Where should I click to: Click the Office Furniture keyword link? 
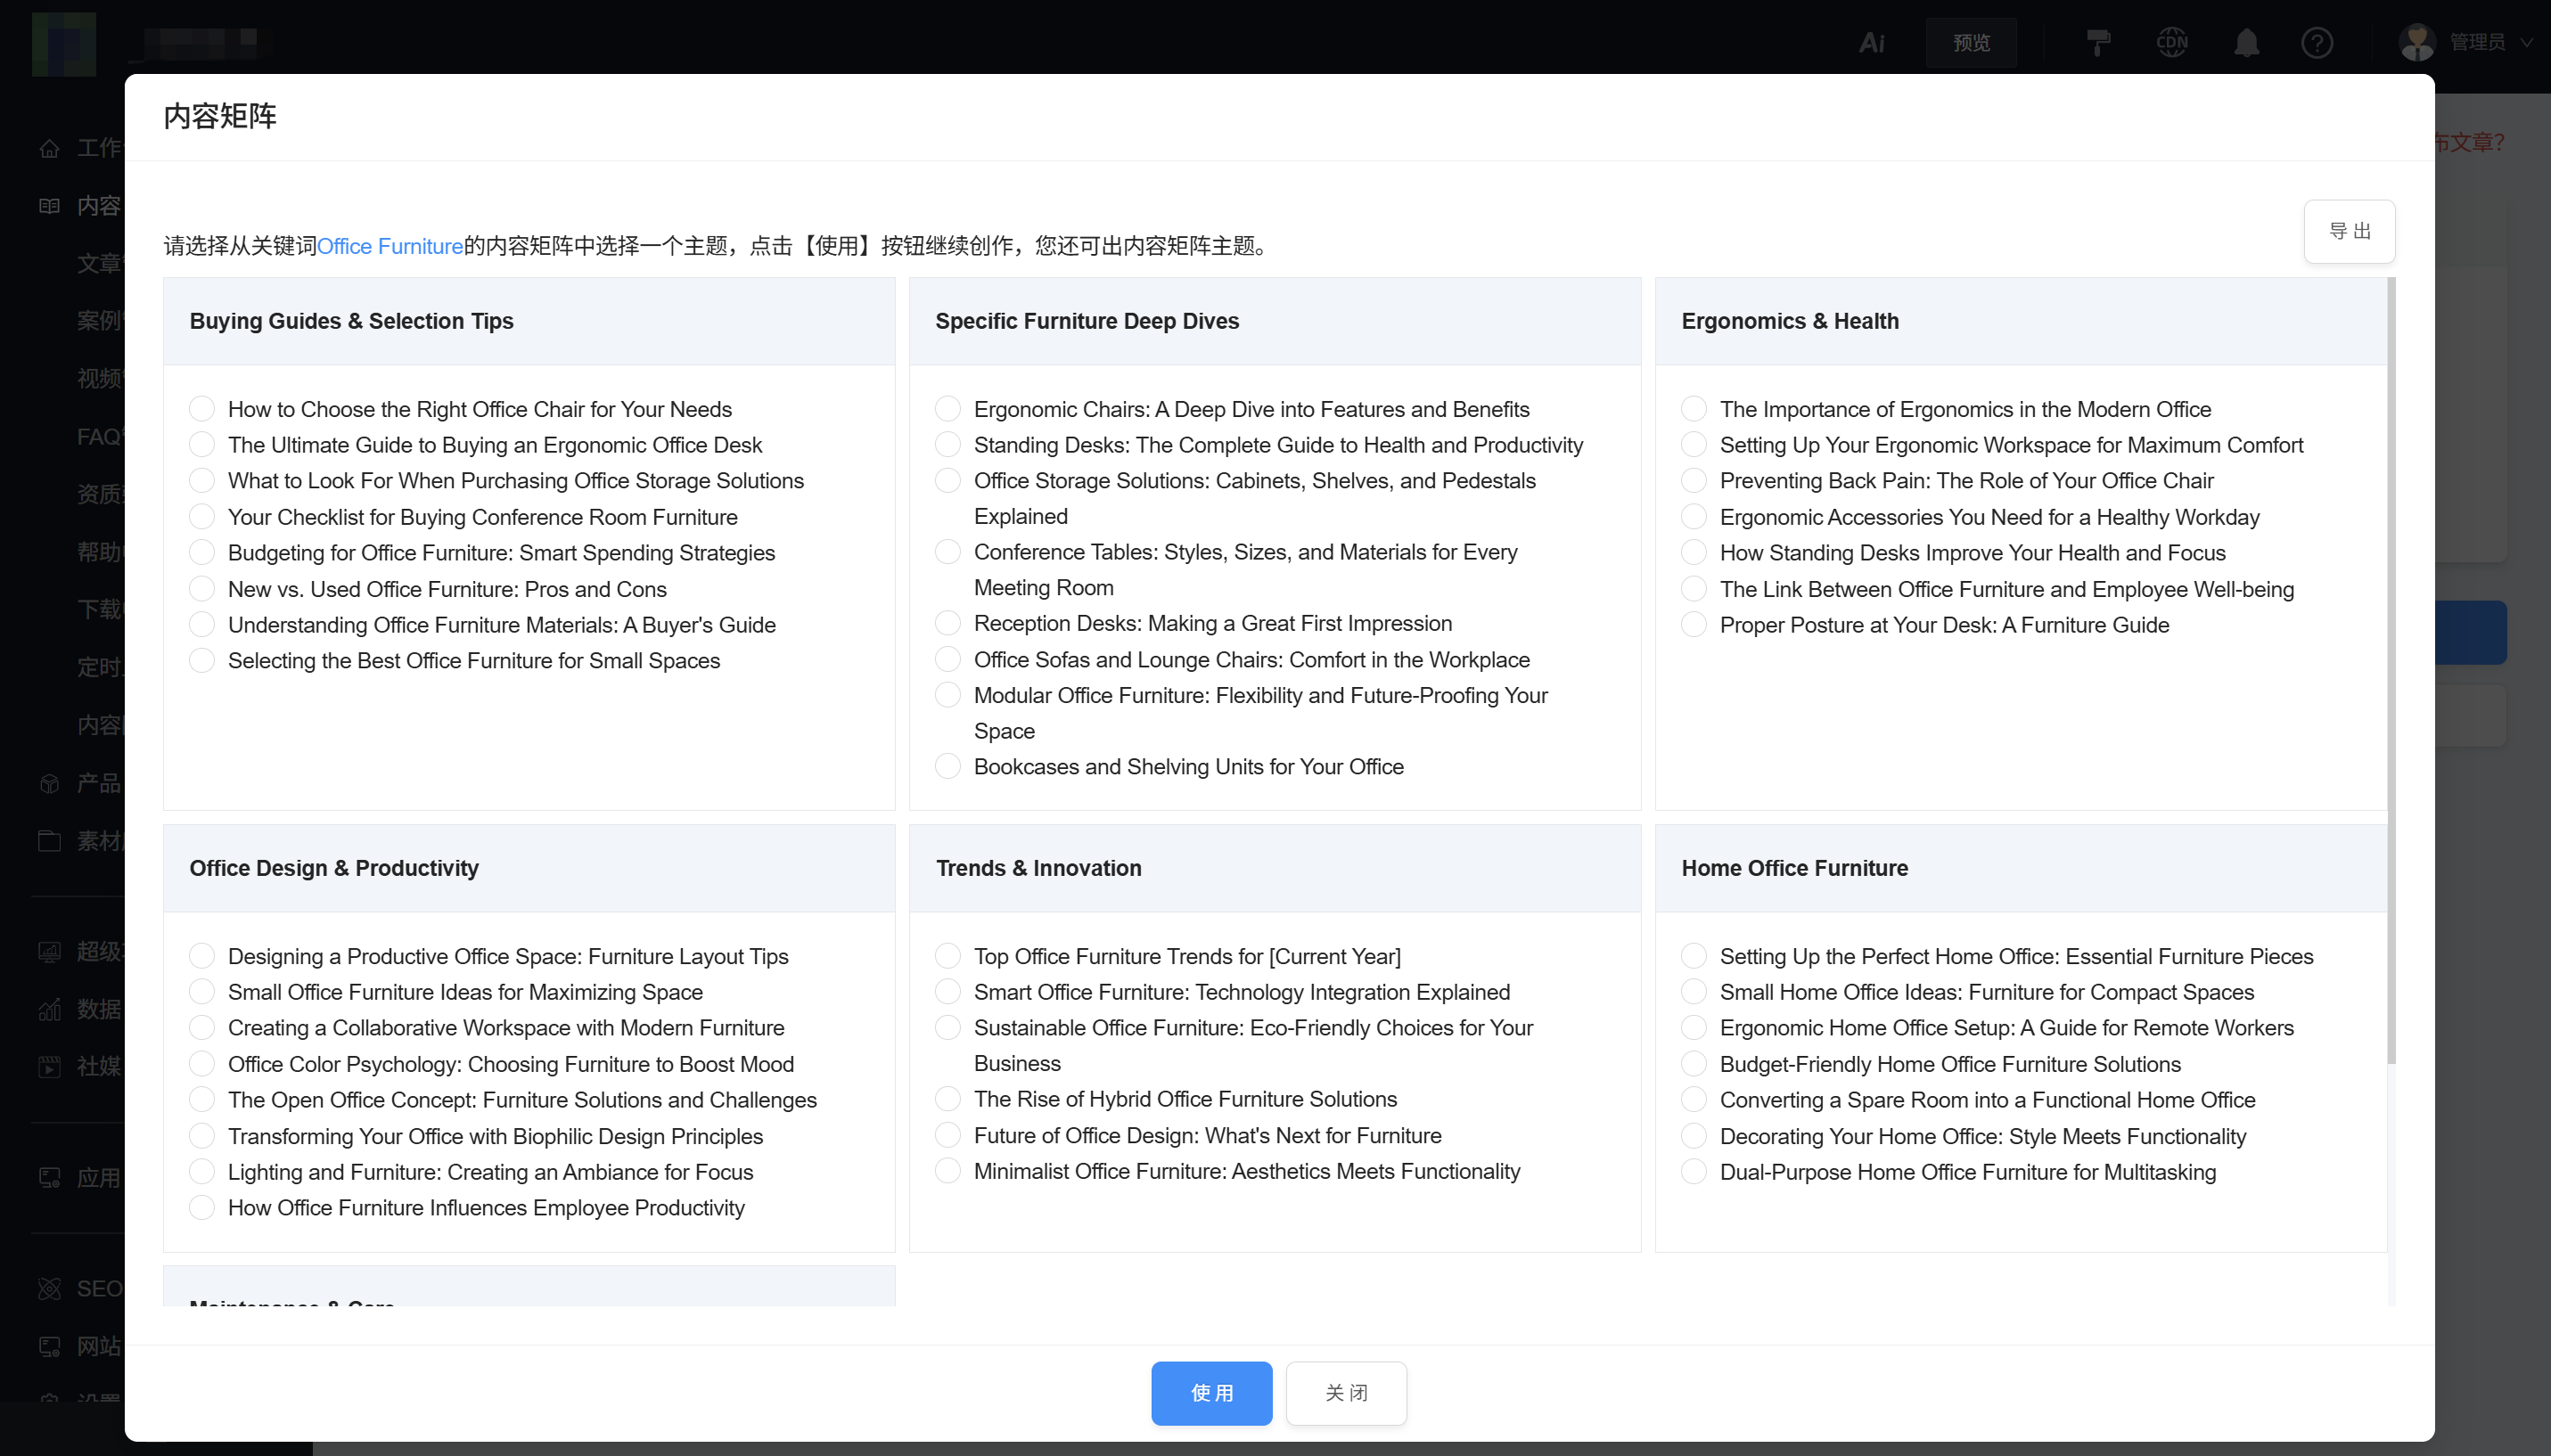[x=390, y=246]
